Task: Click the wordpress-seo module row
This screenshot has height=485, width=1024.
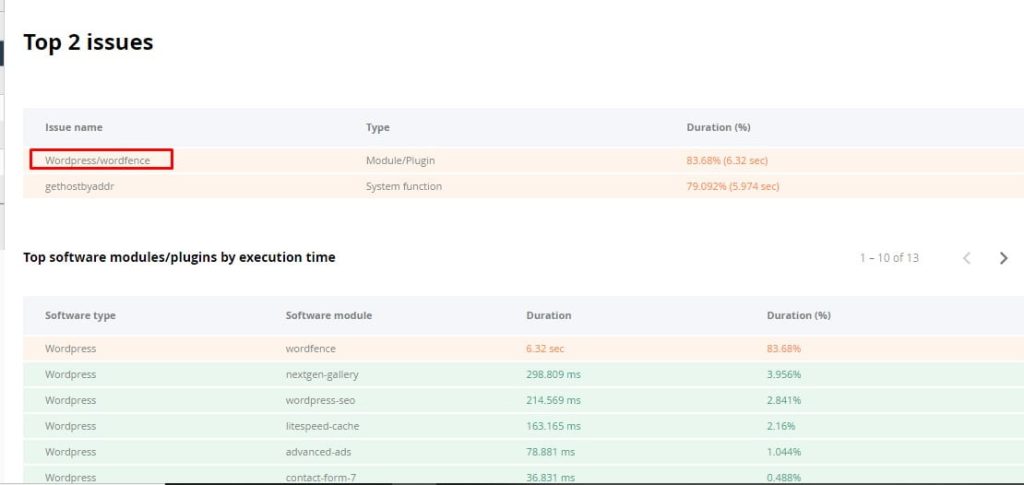Action: click(x=320, y=400)
